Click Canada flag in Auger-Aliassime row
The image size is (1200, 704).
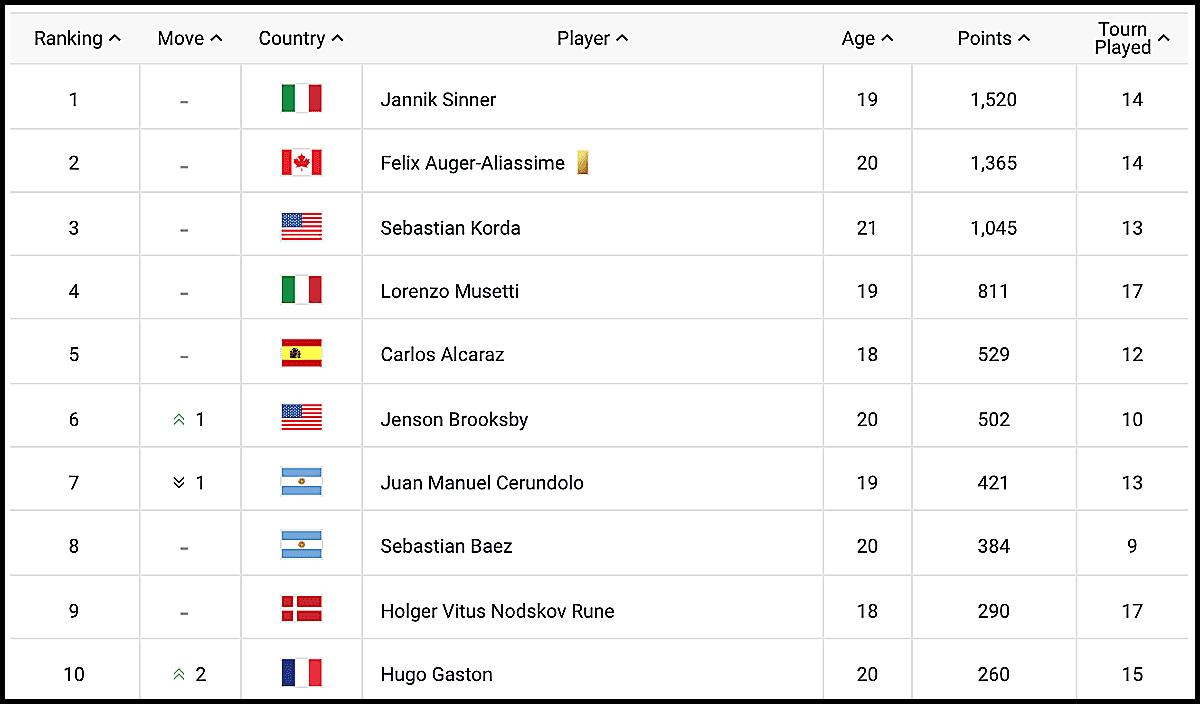pyautogui.click(x=301, y=162)
